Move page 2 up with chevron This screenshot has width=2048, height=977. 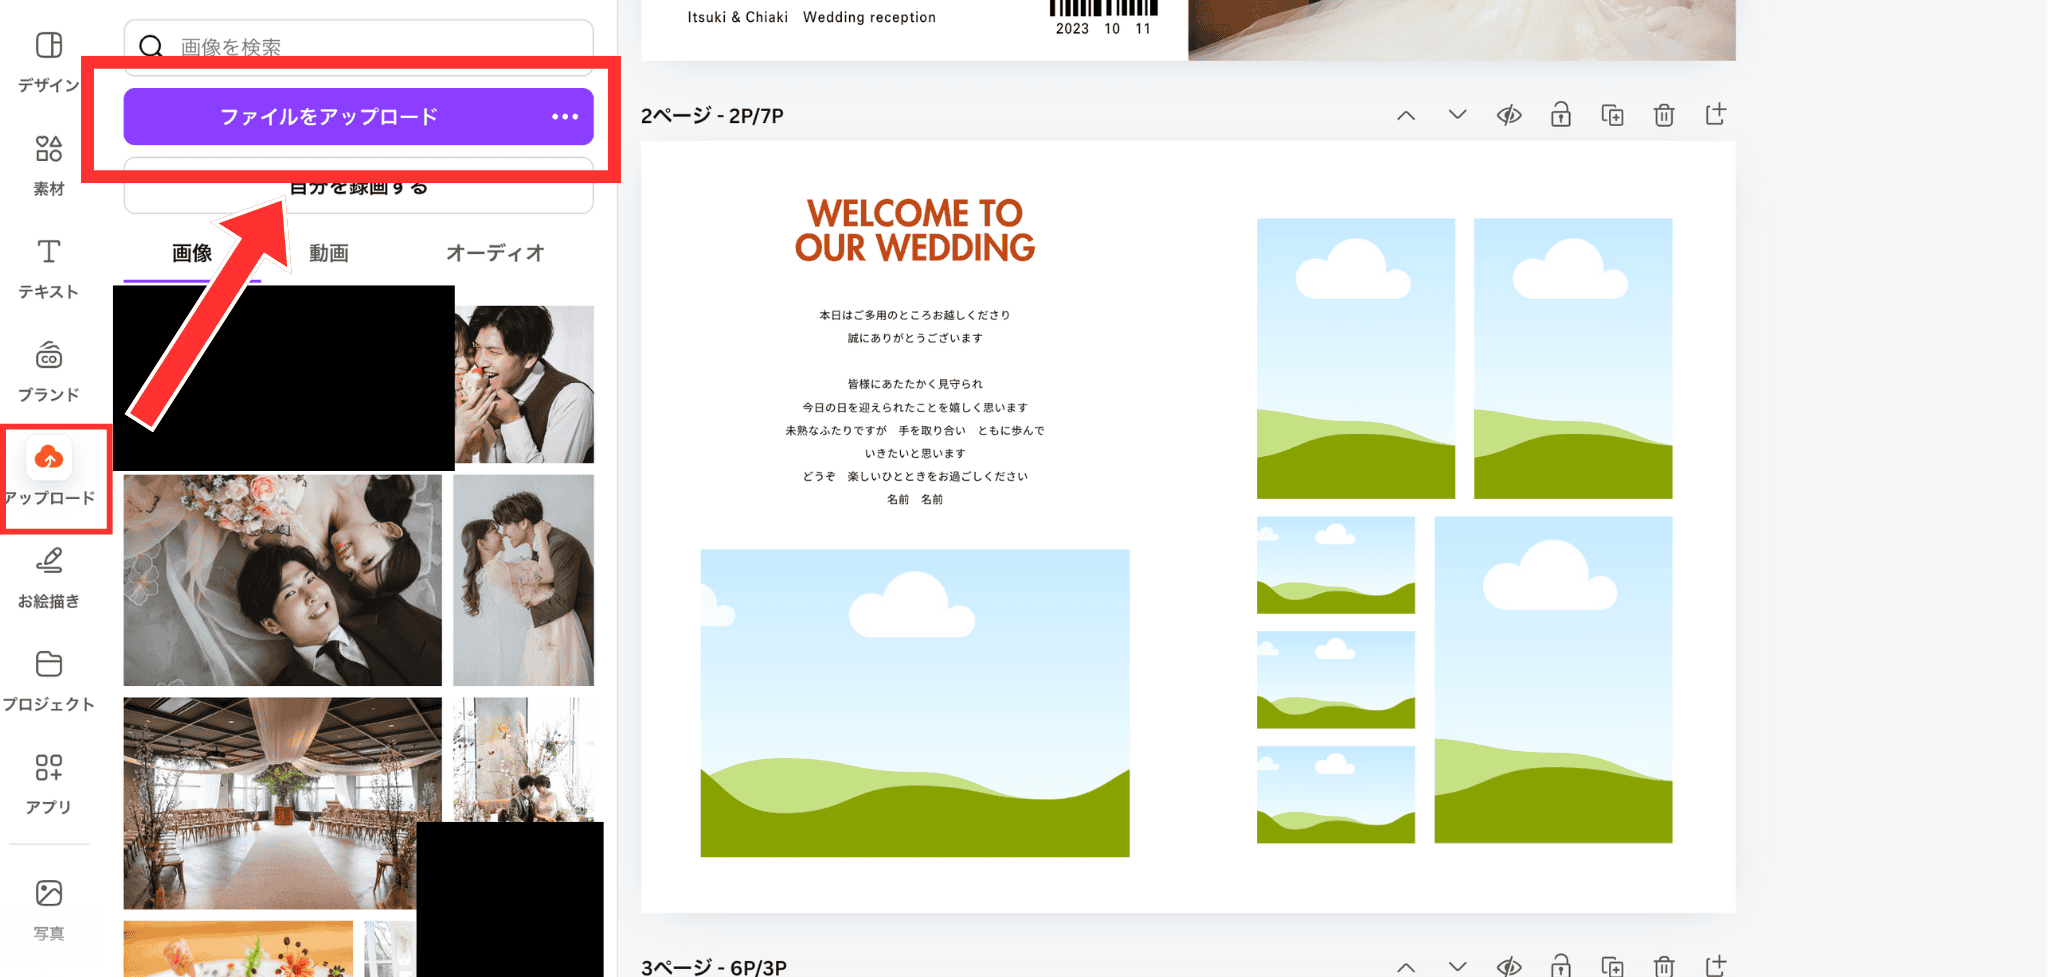1406,115
